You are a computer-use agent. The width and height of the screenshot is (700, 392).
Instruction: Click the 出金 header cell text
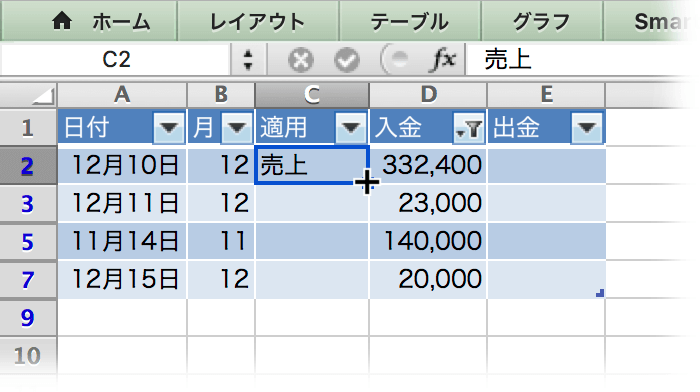click(517, 128)
